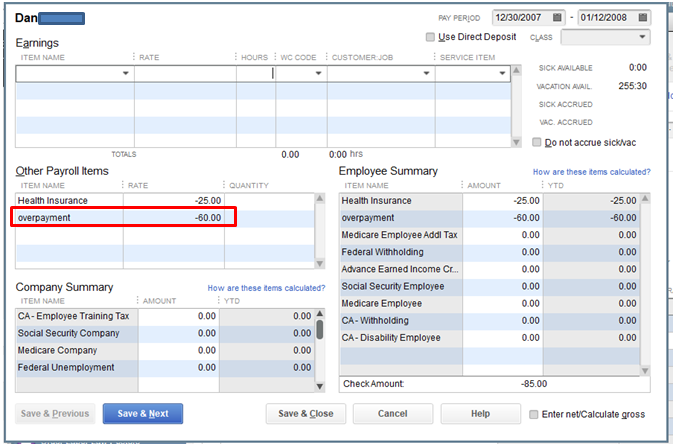Click Earnings table scroll down arrow

(516, 142)
